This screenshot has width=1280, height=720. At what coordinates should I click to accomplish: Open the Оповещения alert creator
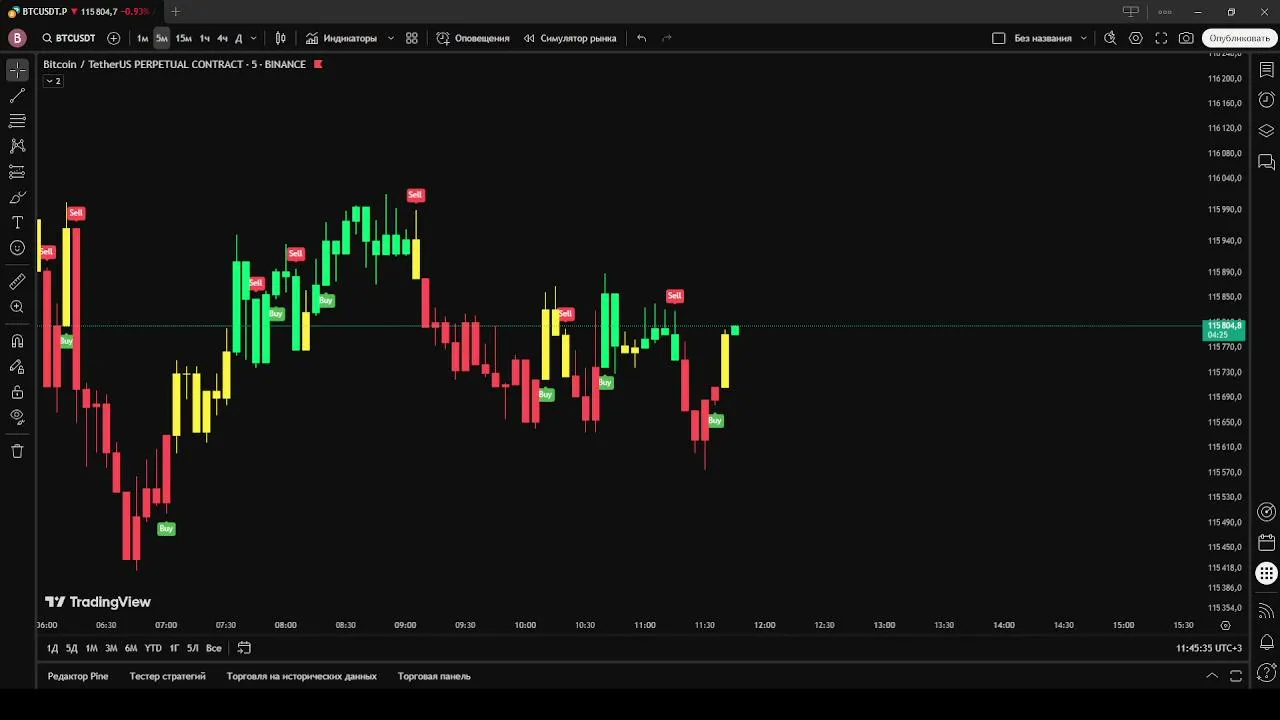pos(473,38)
